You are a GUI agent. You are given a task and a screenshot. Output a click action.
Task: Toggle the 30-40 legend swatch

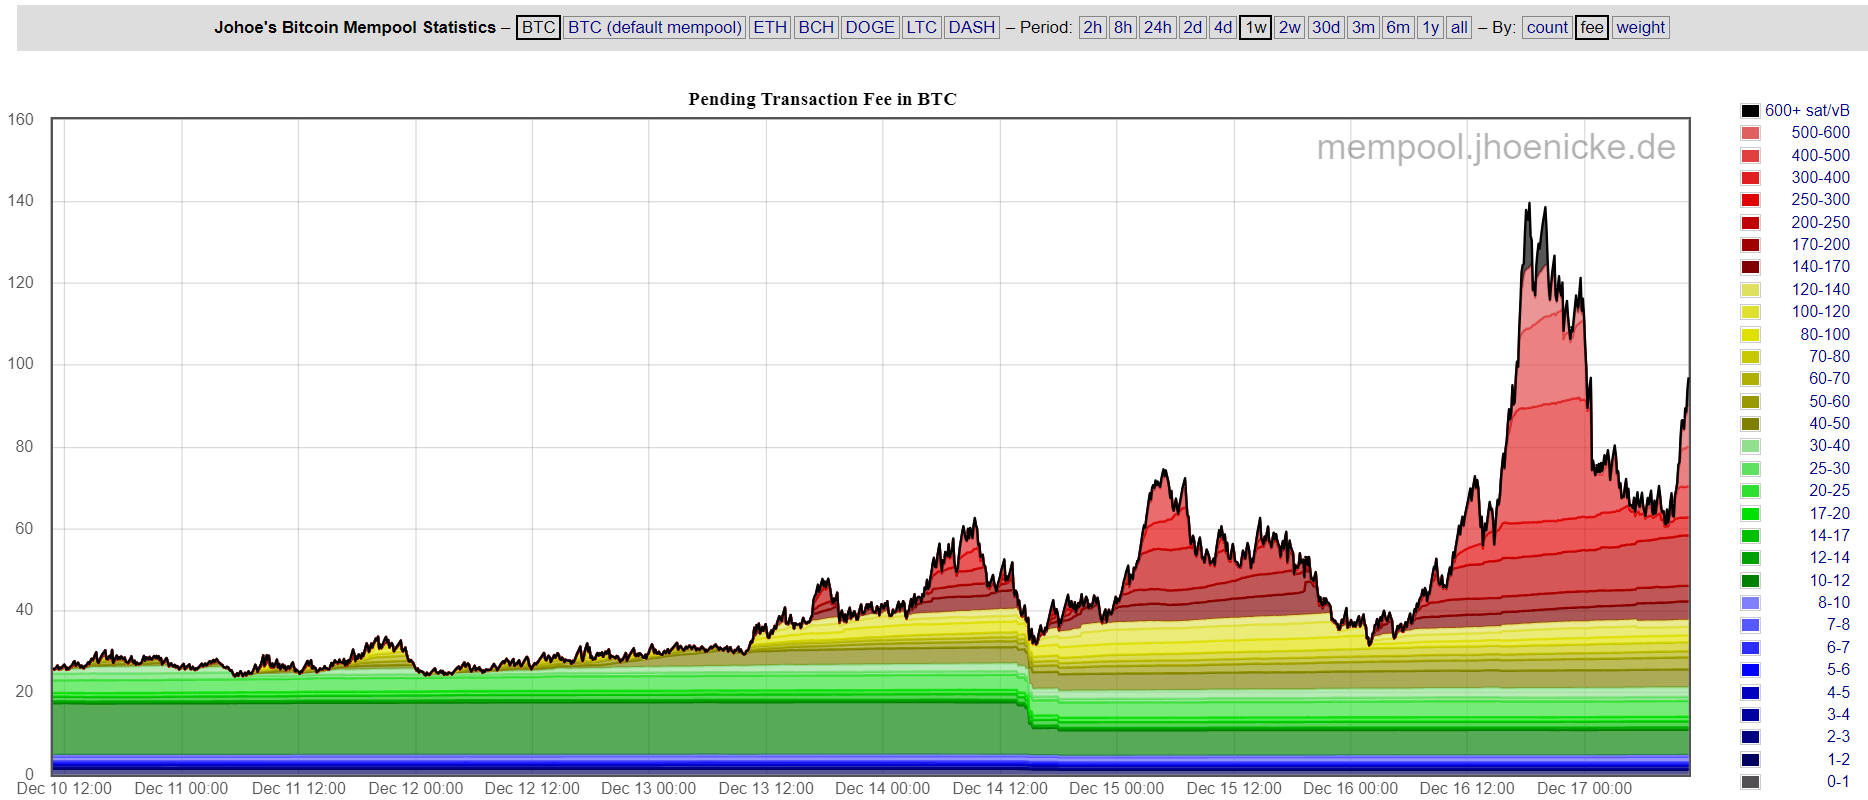(1750, 446)
